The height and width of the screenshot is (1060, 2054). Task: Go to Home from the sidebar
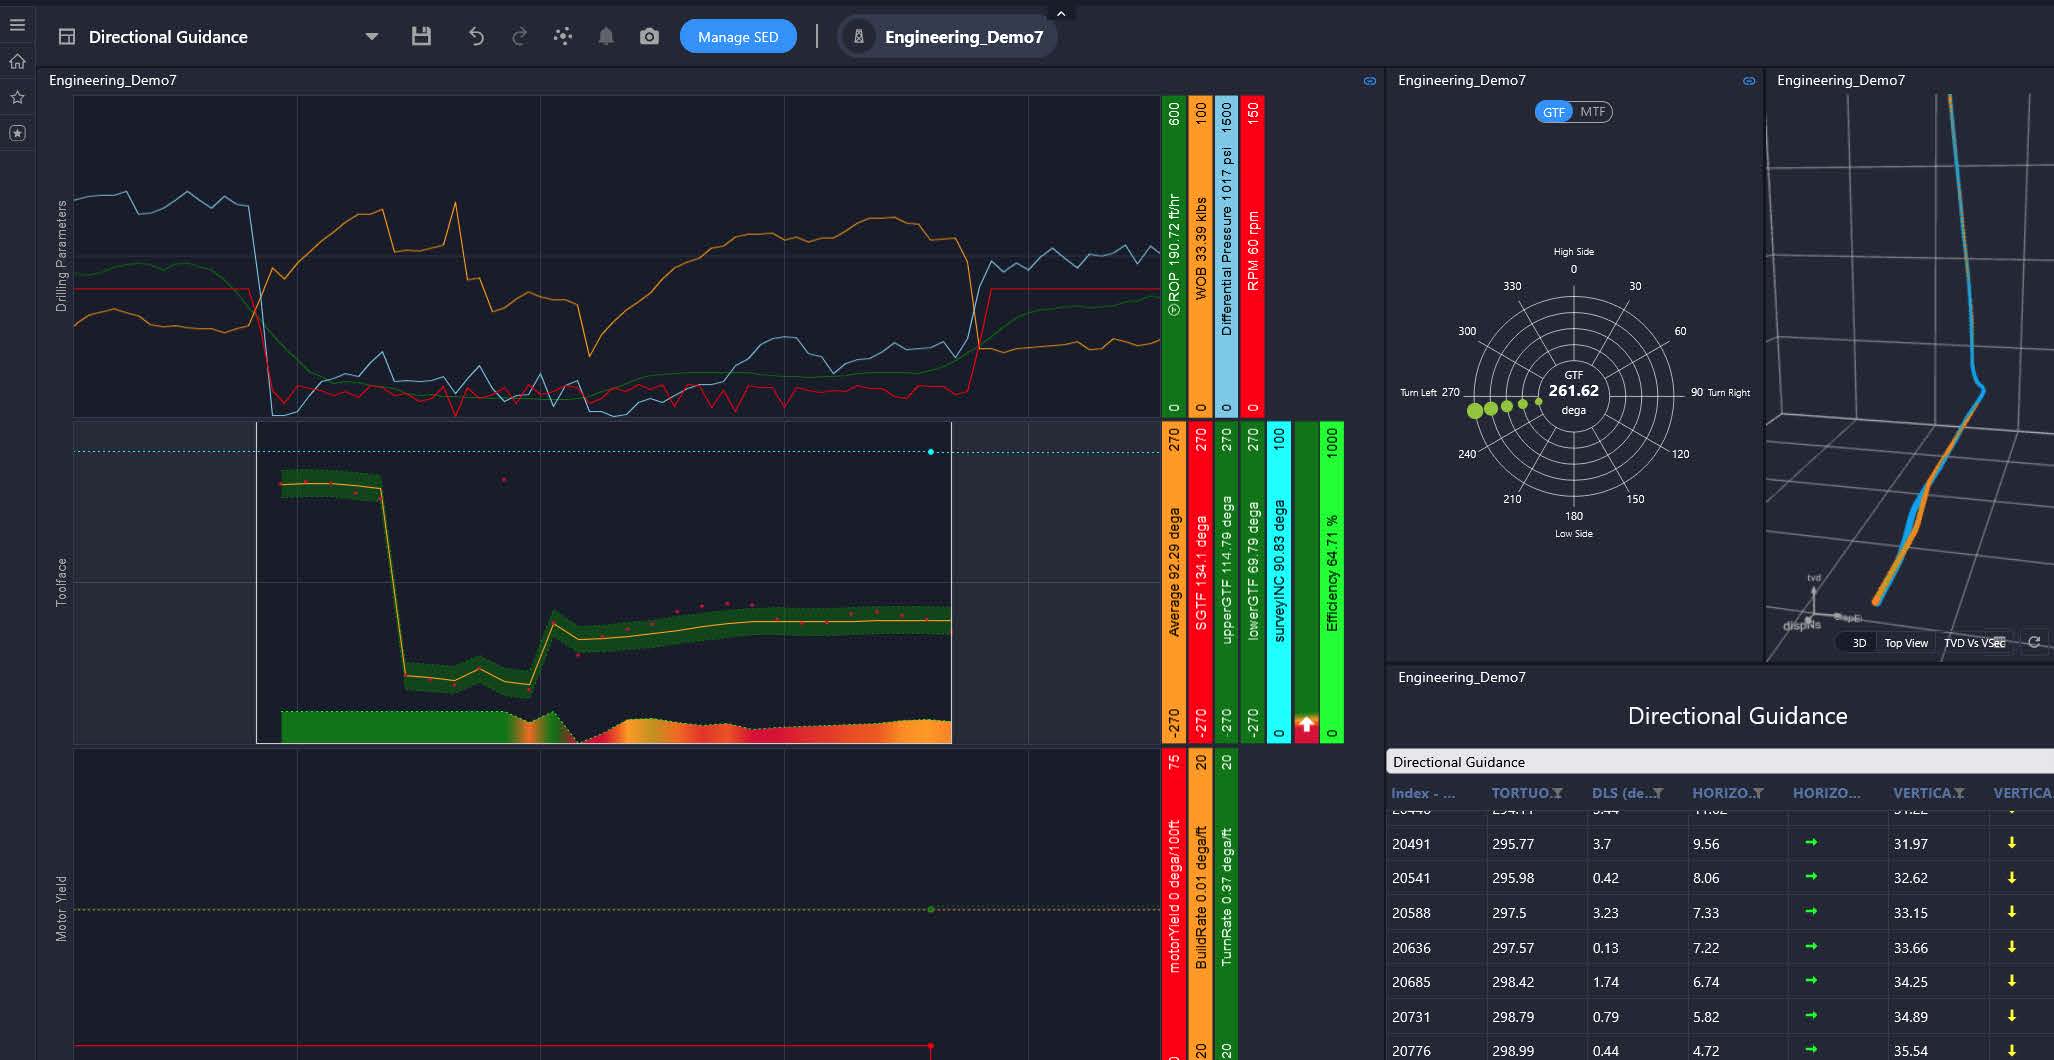pyautogui.click(x=17, y=62)
